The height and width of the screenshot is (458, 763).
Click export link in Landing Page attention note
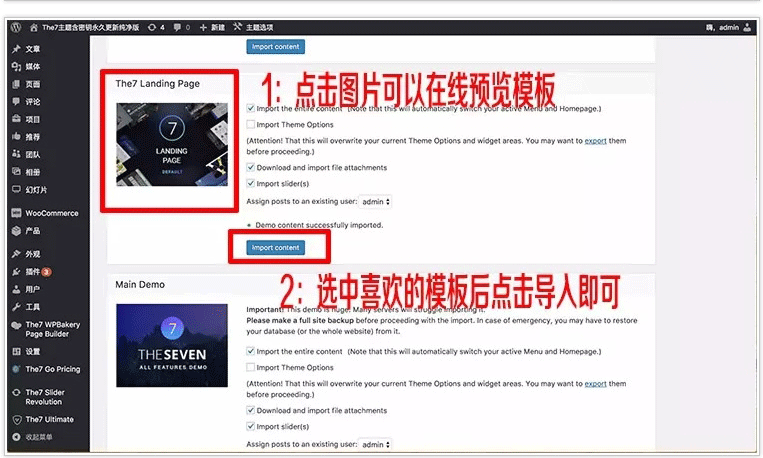(x=595, y=141)
